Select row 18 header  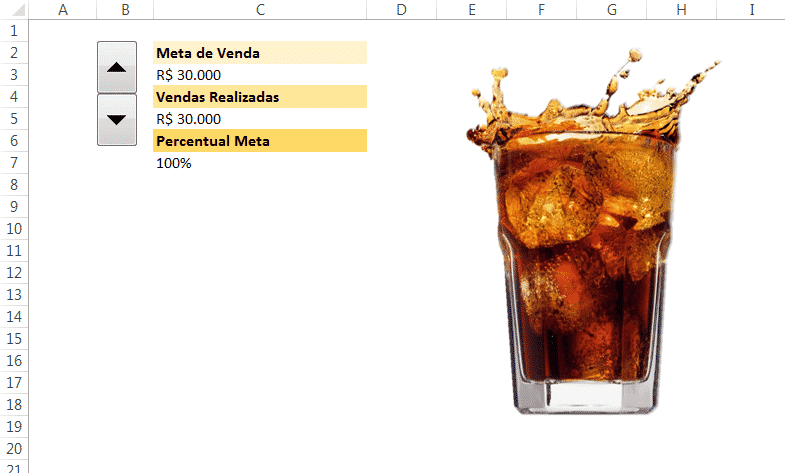click(14, 405)
